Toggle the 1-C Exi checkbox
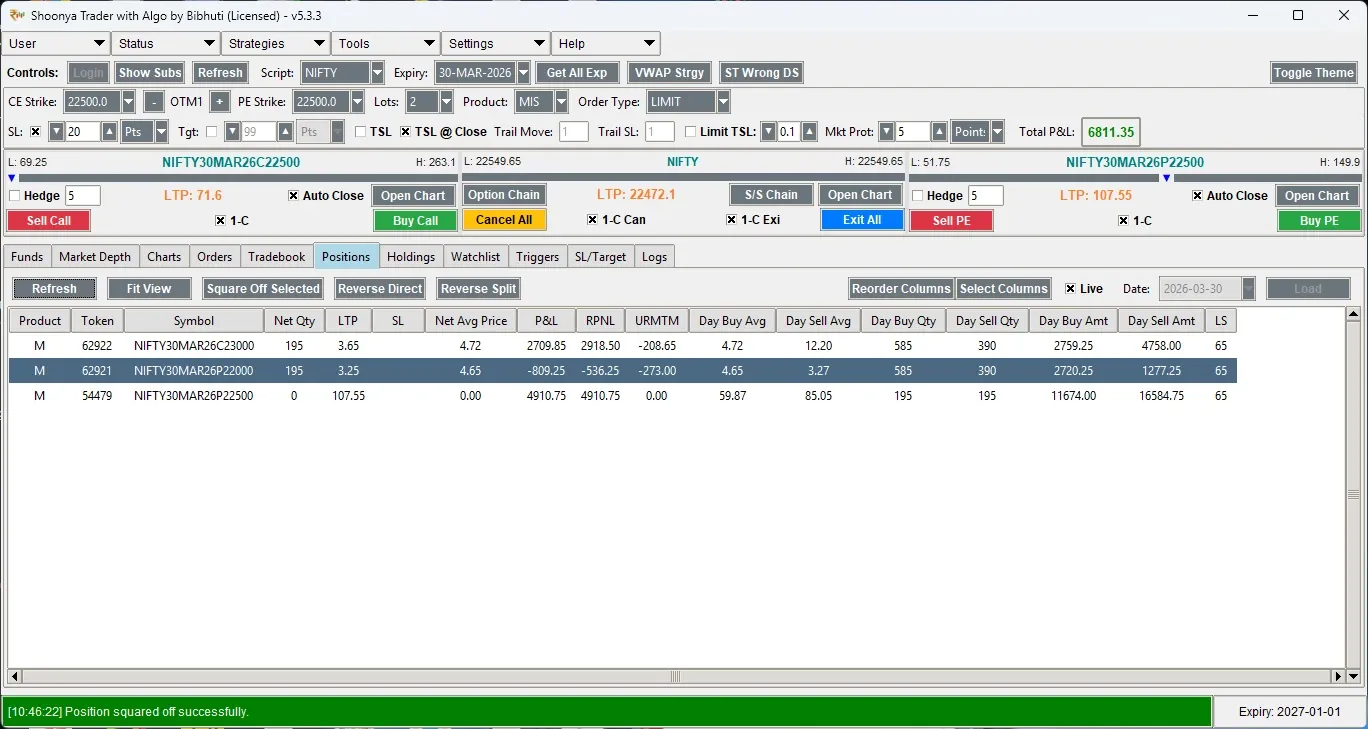Viewport: 1368px width, 729px height. [x=731, y=220]
